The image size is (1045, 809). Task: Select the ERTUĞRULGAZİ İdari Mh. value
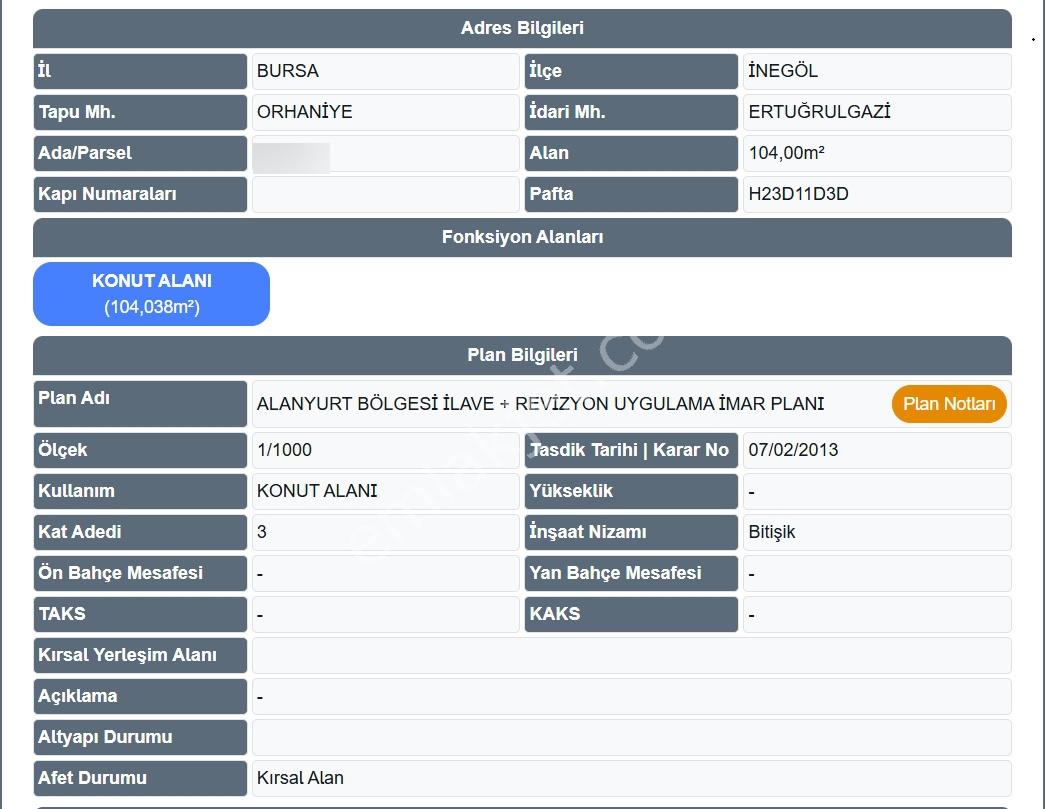tap(819, 112)
